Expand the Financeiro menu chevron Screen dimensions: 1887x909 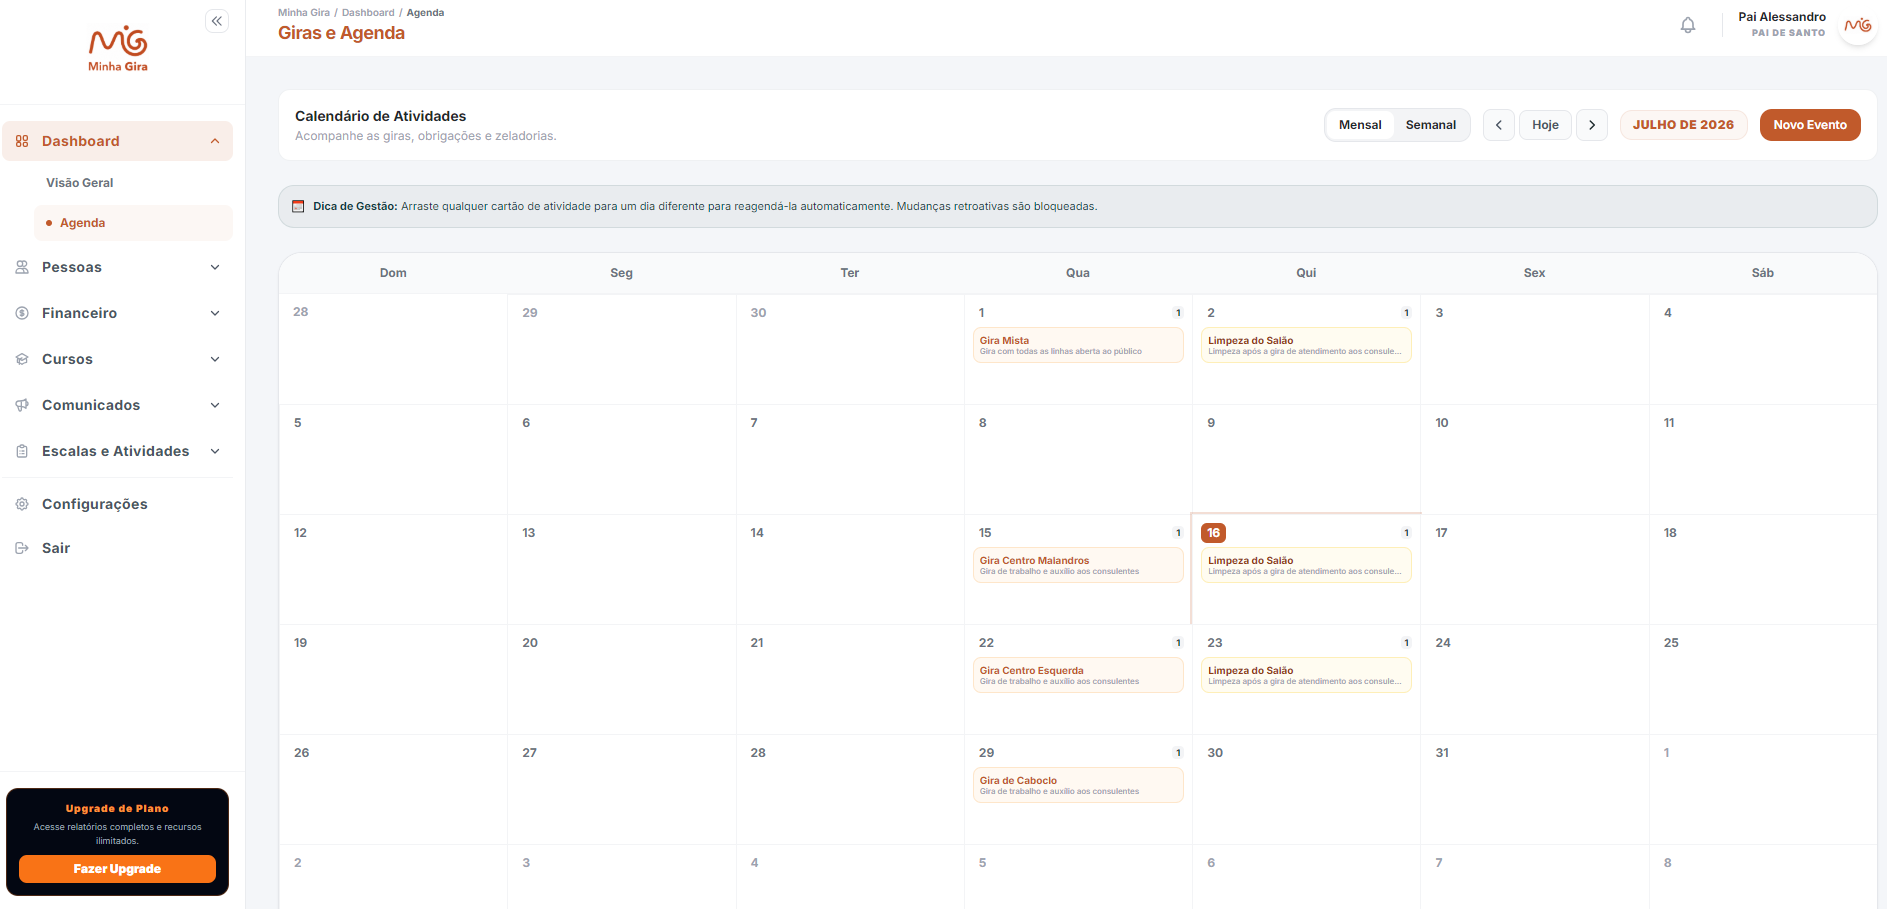pos(215,313)
